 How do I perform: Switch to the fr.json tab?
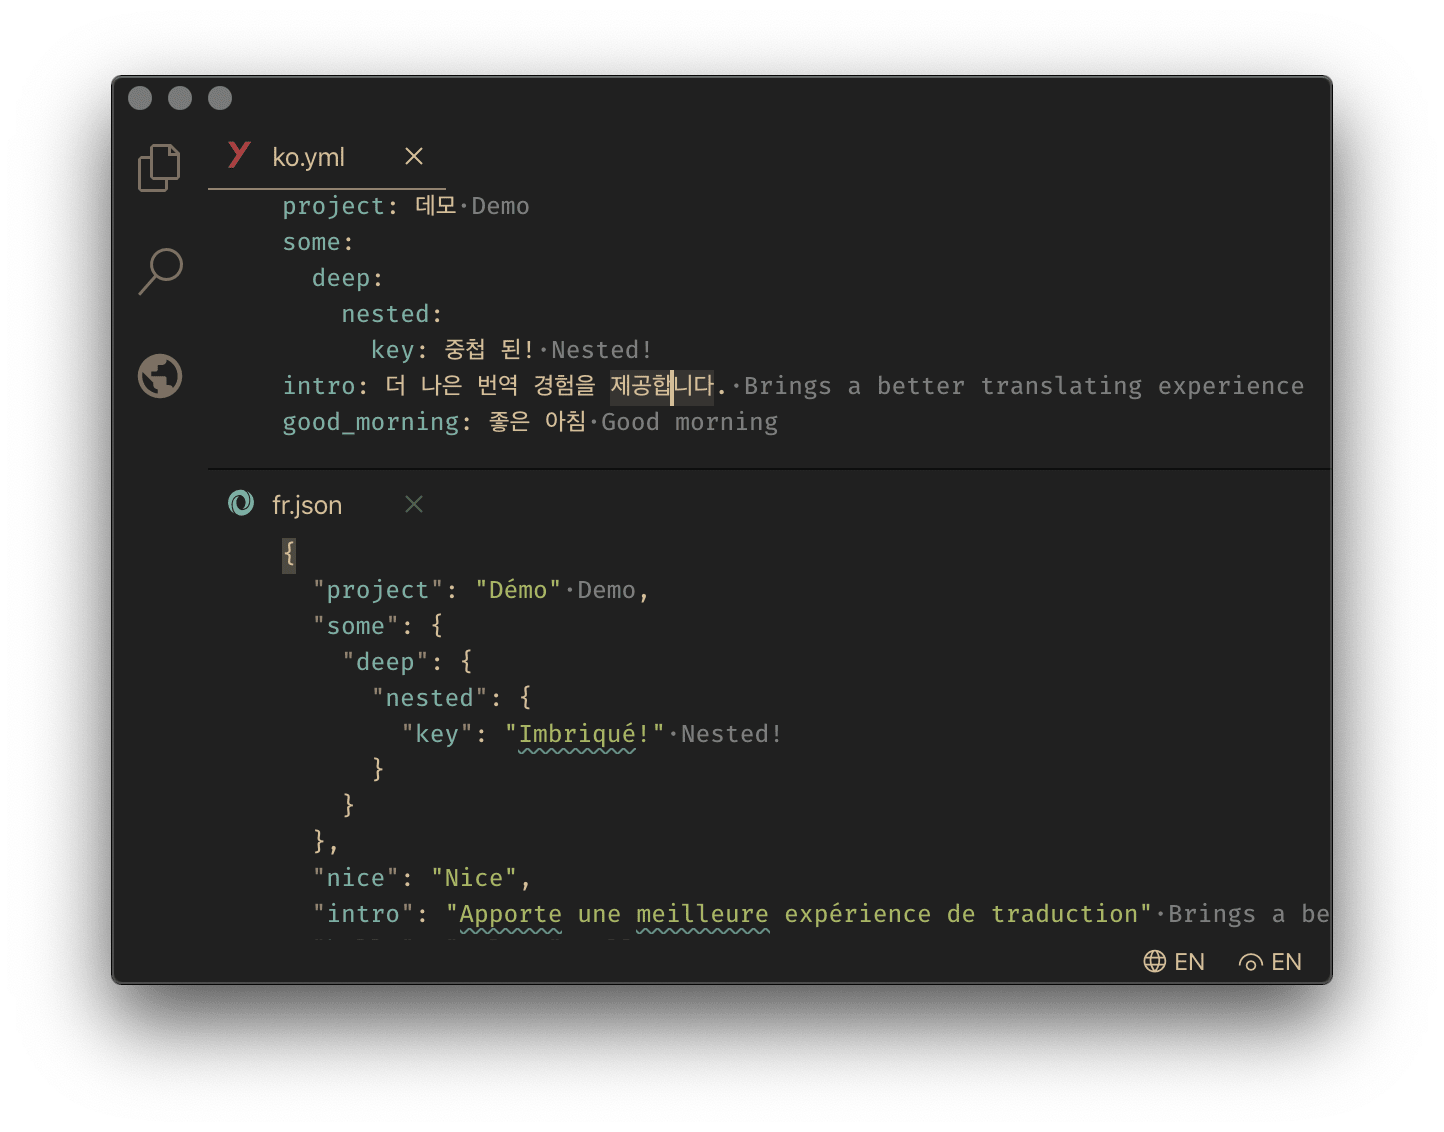(x=307, y=505)
